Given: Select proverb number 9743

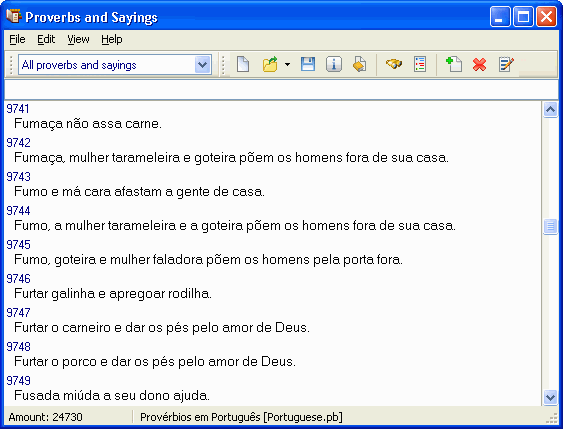Looking at the screenshot, I should point(19,177).
